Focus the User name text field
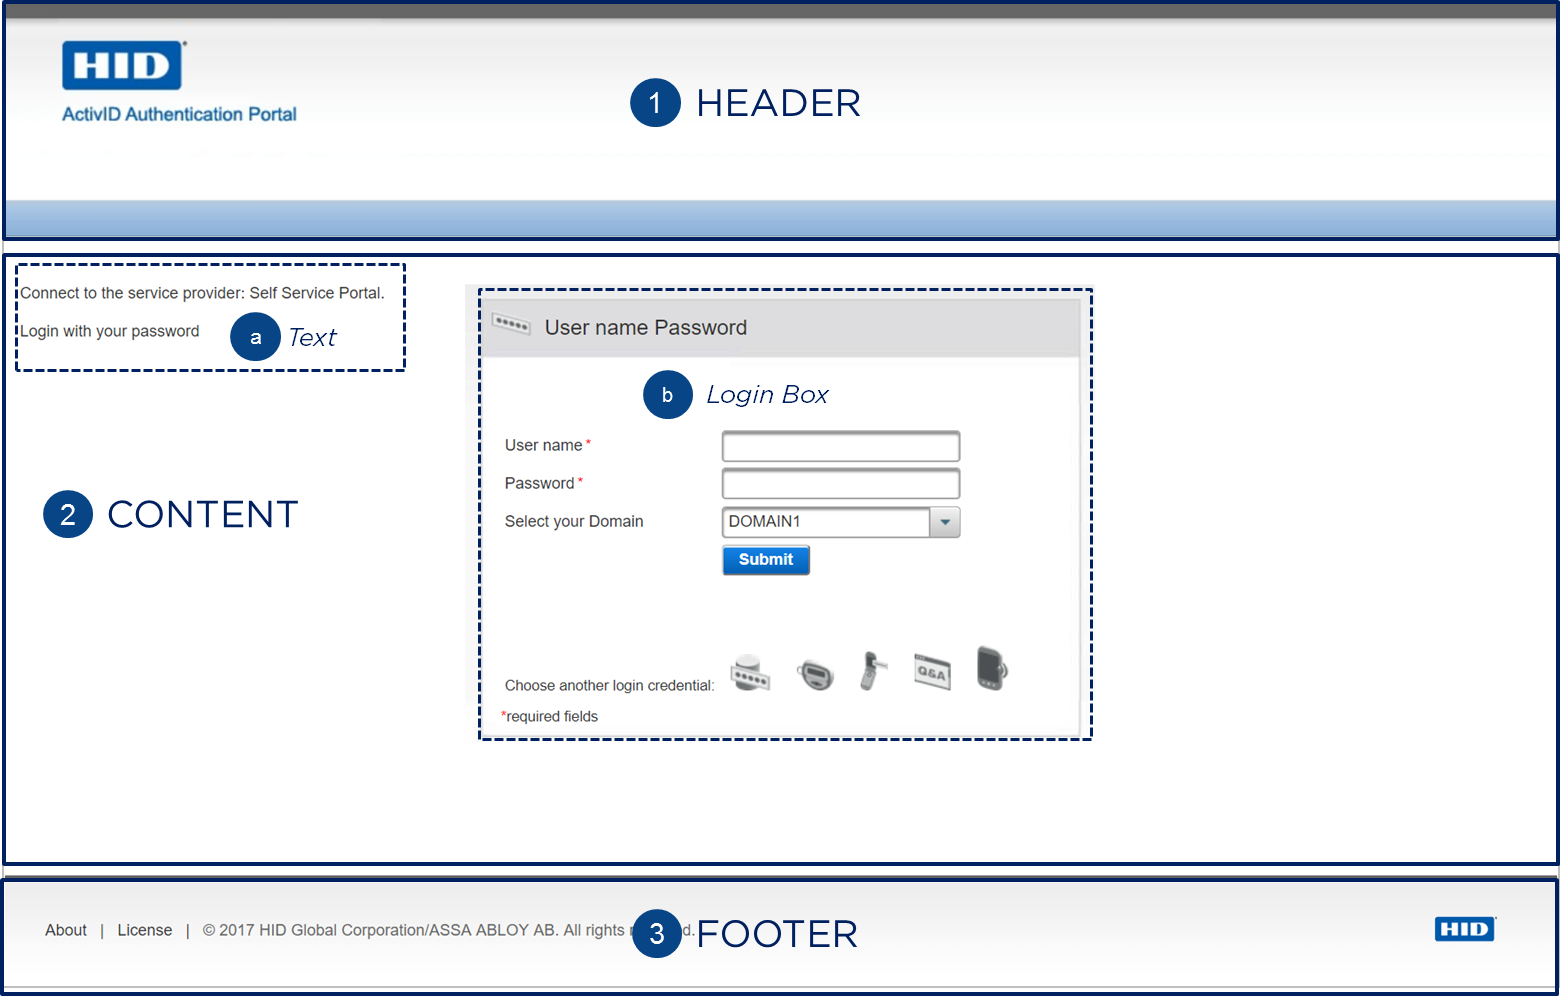Viewport: 1560px width, 996px height. 840,446
